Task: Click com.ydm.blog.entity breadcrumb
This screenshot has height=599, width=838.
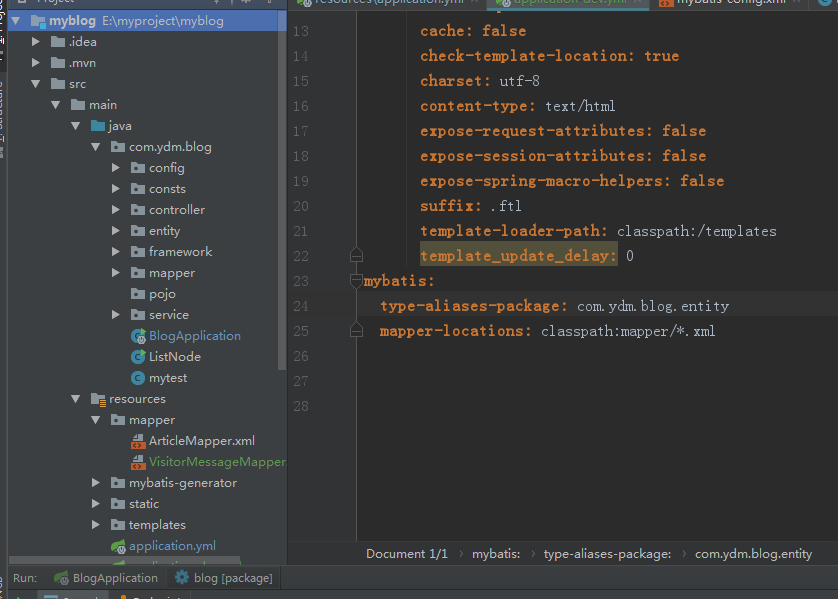Action: click(754, 554)
